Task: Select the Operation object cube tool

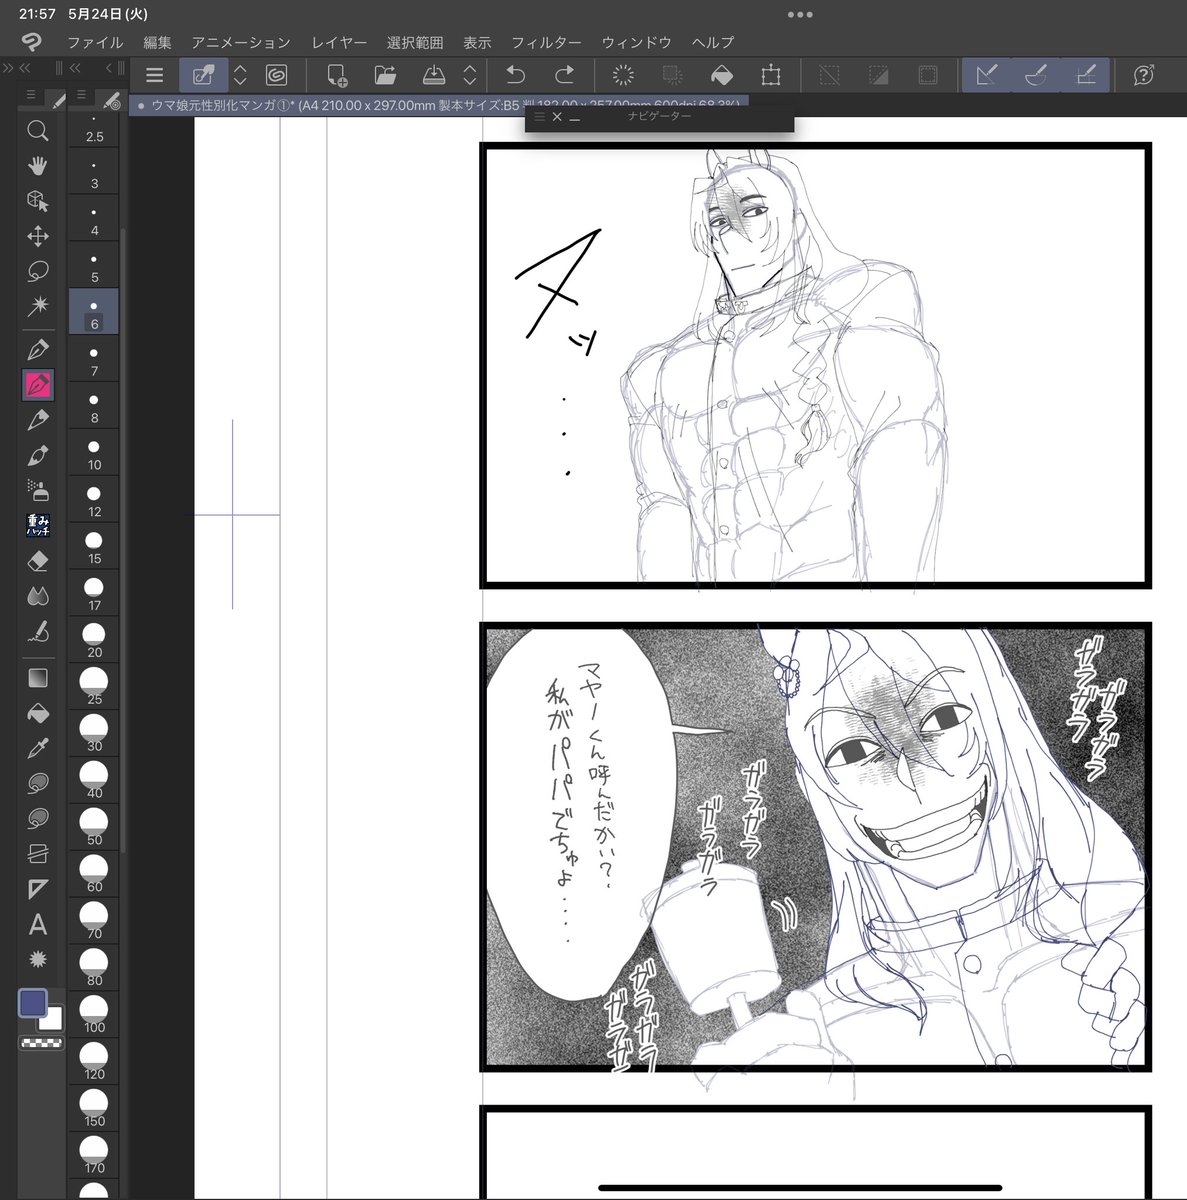Action: [38, 201]
